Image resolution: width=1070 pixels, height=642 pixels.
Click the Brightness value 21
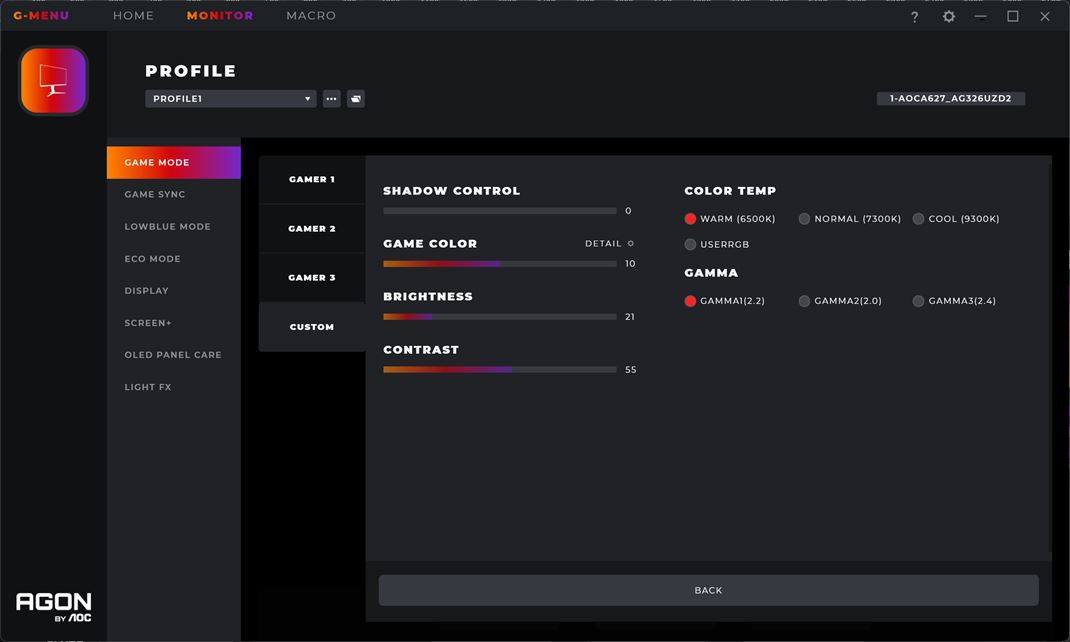tap(630, 317)
